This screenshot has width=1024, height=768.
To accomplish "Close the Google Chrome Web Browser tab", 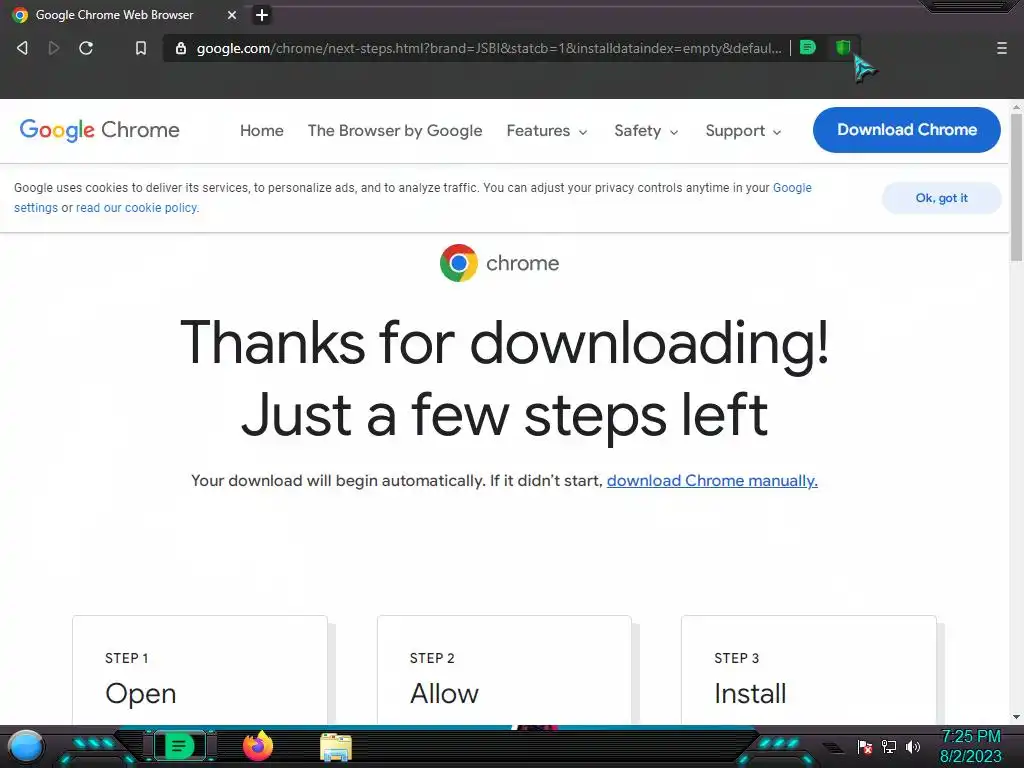I will [x=232, y=15].
